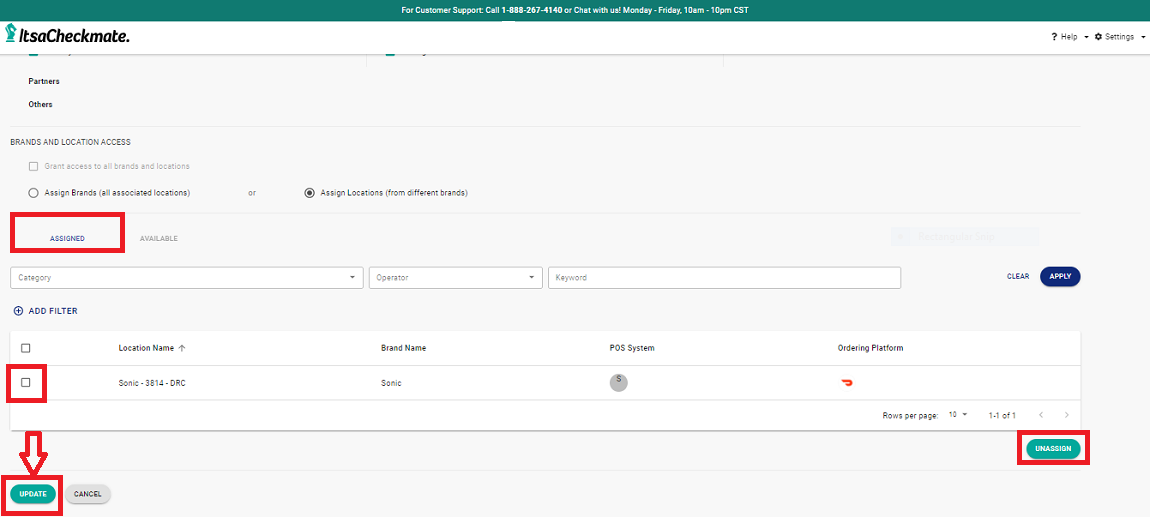Go to previous page of results

click(1040, 415)
